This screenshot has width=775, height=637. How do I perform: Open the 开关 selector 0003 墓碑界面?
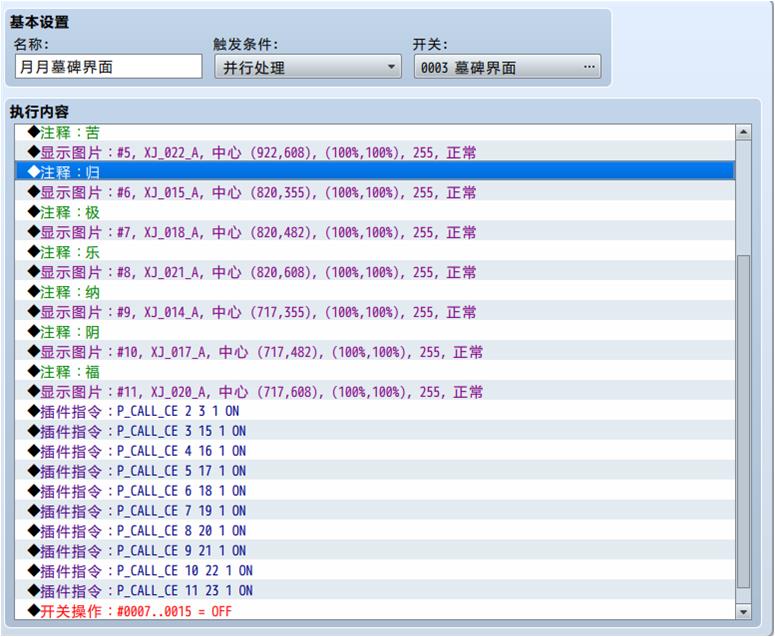(508, 67)
